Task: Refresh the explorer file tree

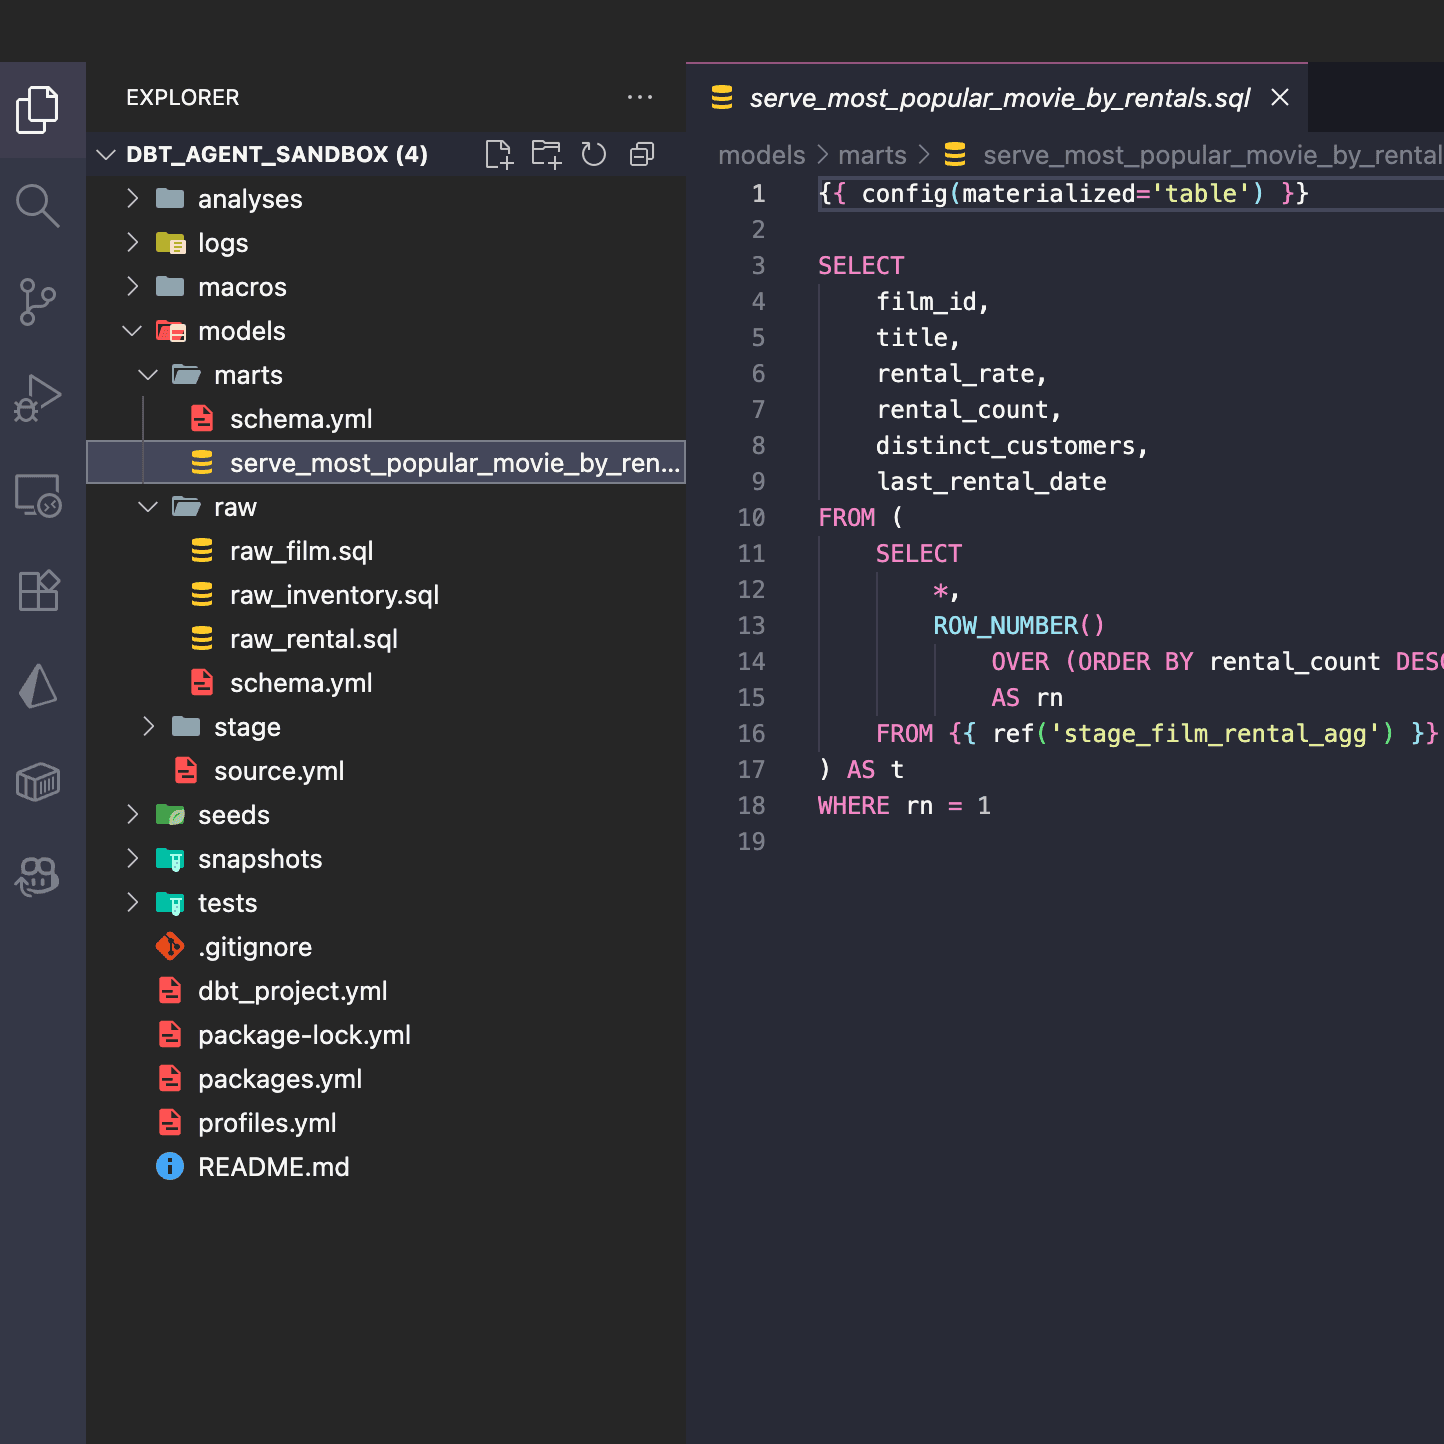Action: pos(594,154)
